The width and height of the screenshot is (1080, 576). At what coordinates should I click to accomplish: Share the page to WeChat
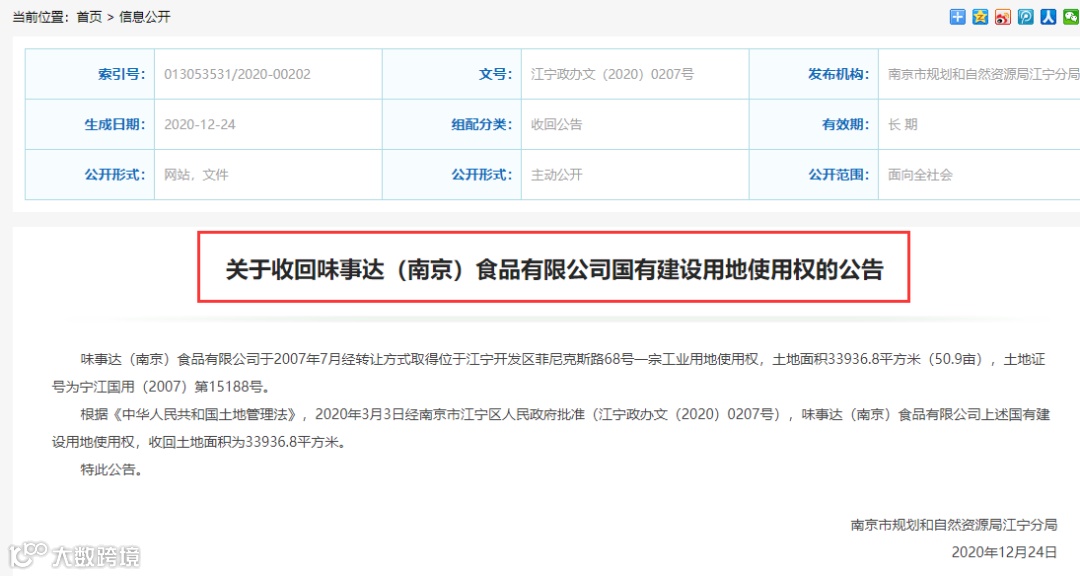(1071, 17)
